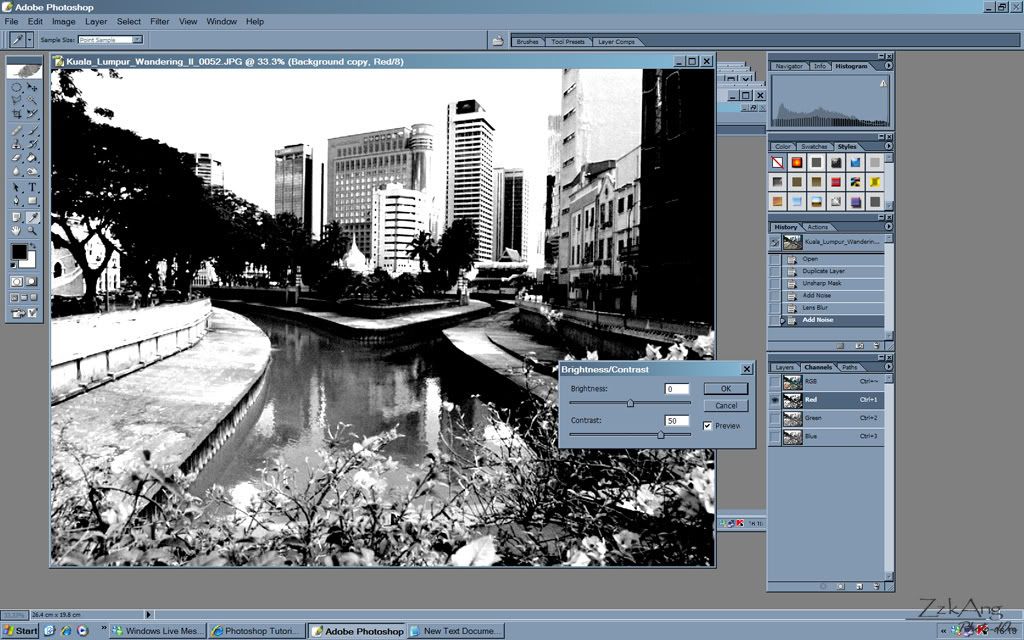Switch to Quick Mask mode
This screenshot has width=1024, height=640.
click(x=31, y=280)
